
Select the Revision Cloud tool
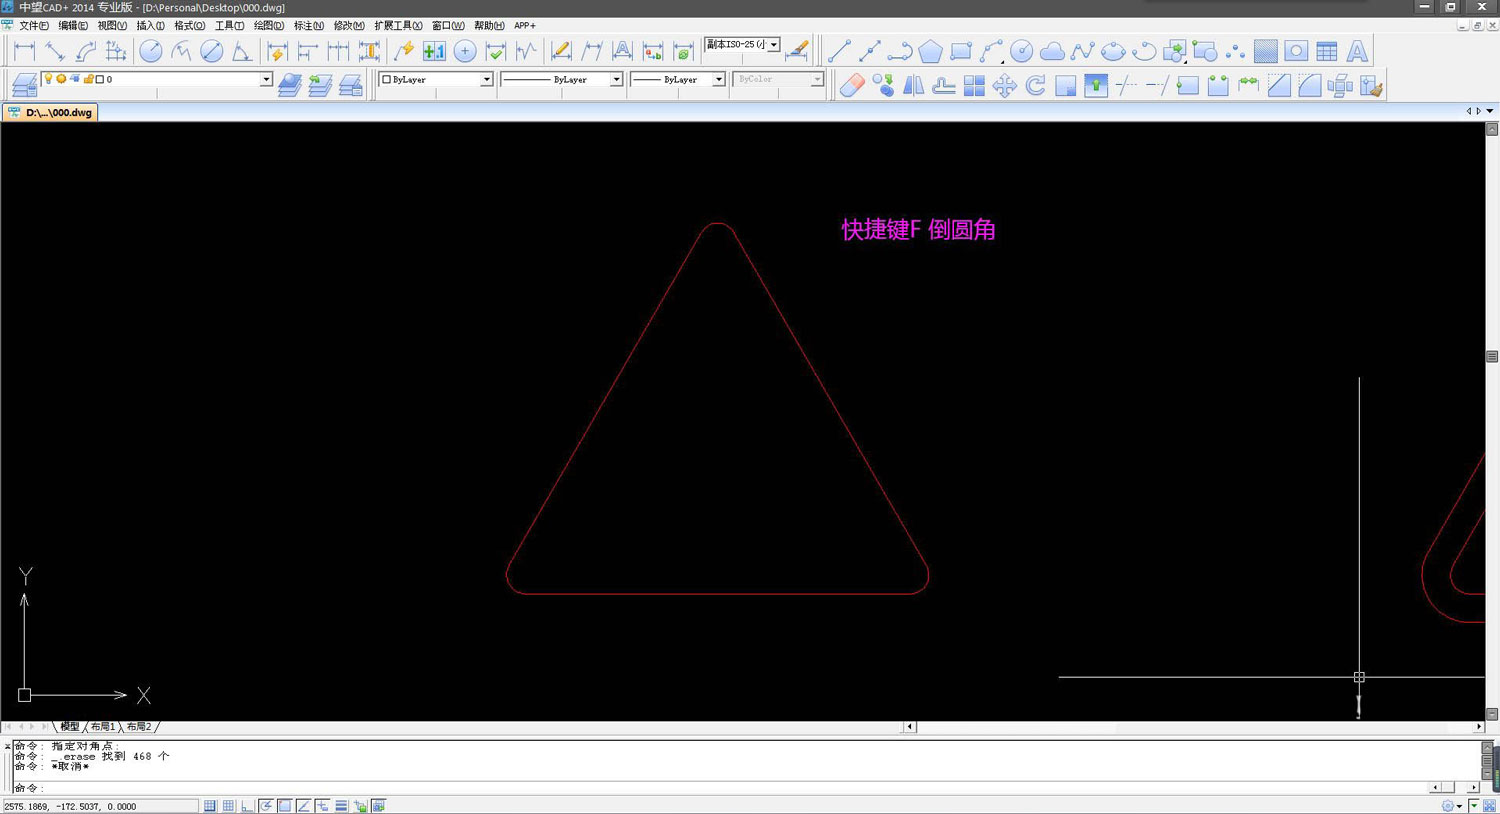click(x=1052, y=51)
